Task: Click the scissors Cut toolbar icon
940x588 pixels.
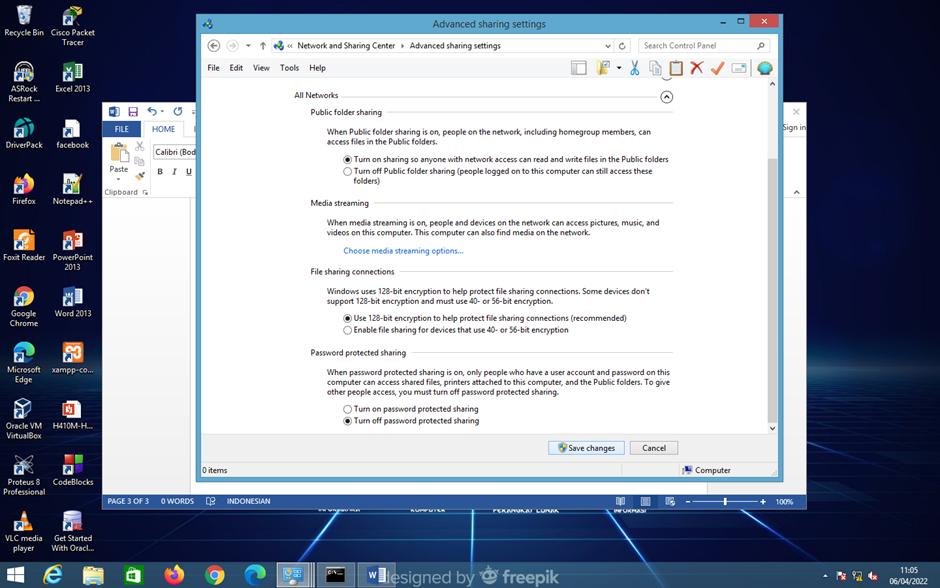Action: [x=634, y=68]
